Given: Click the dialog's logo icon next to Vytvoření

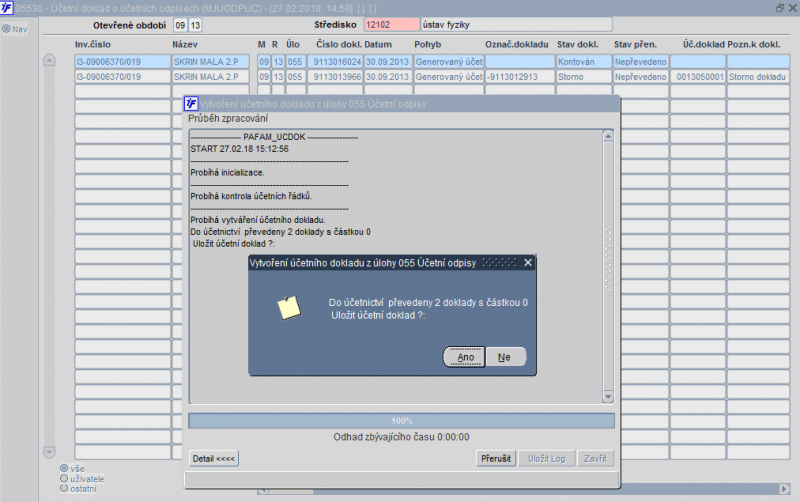Looking at the screenshot, I should pos(191,104).
